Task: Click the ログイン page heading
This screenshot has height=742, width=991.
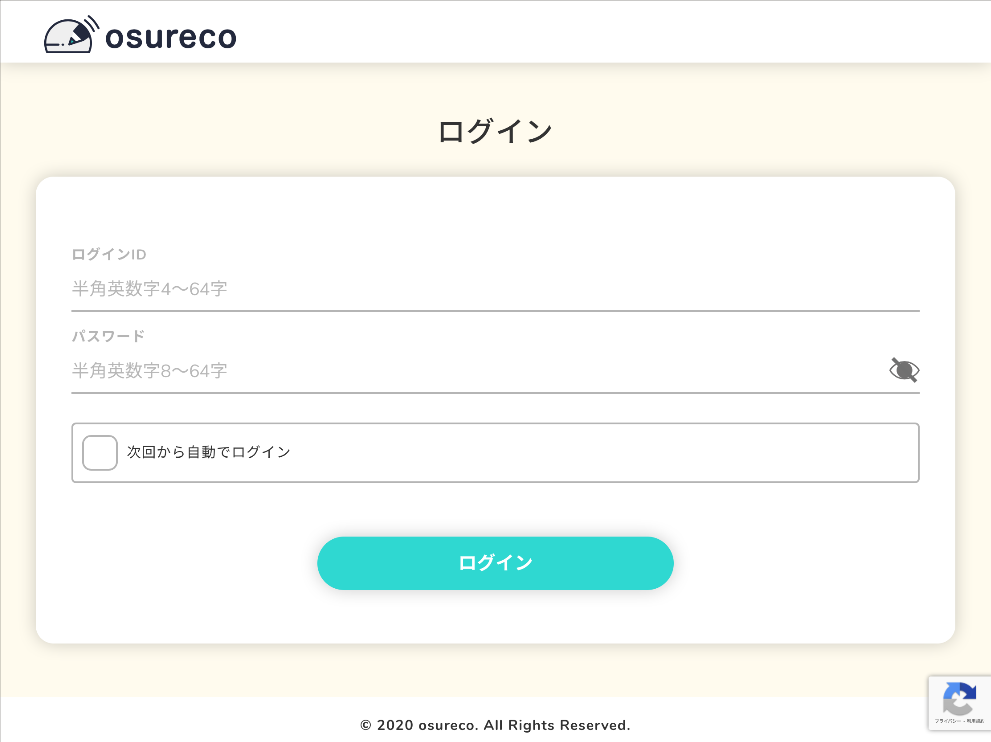Action: 495,132
